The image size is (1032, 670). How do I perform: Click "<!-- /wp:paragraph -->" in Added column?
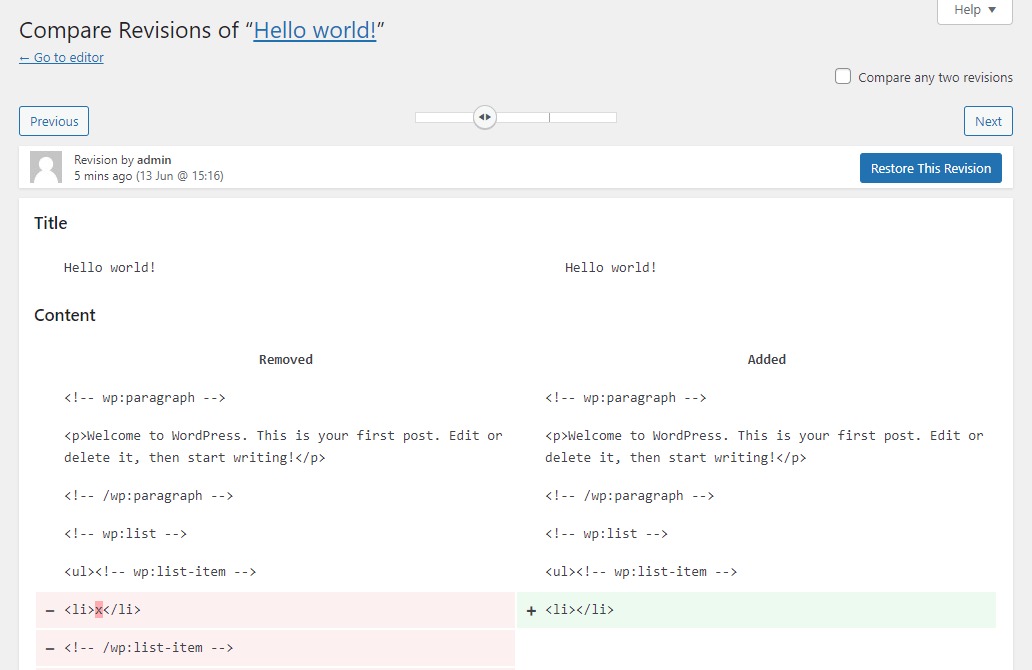coord(629,496)
